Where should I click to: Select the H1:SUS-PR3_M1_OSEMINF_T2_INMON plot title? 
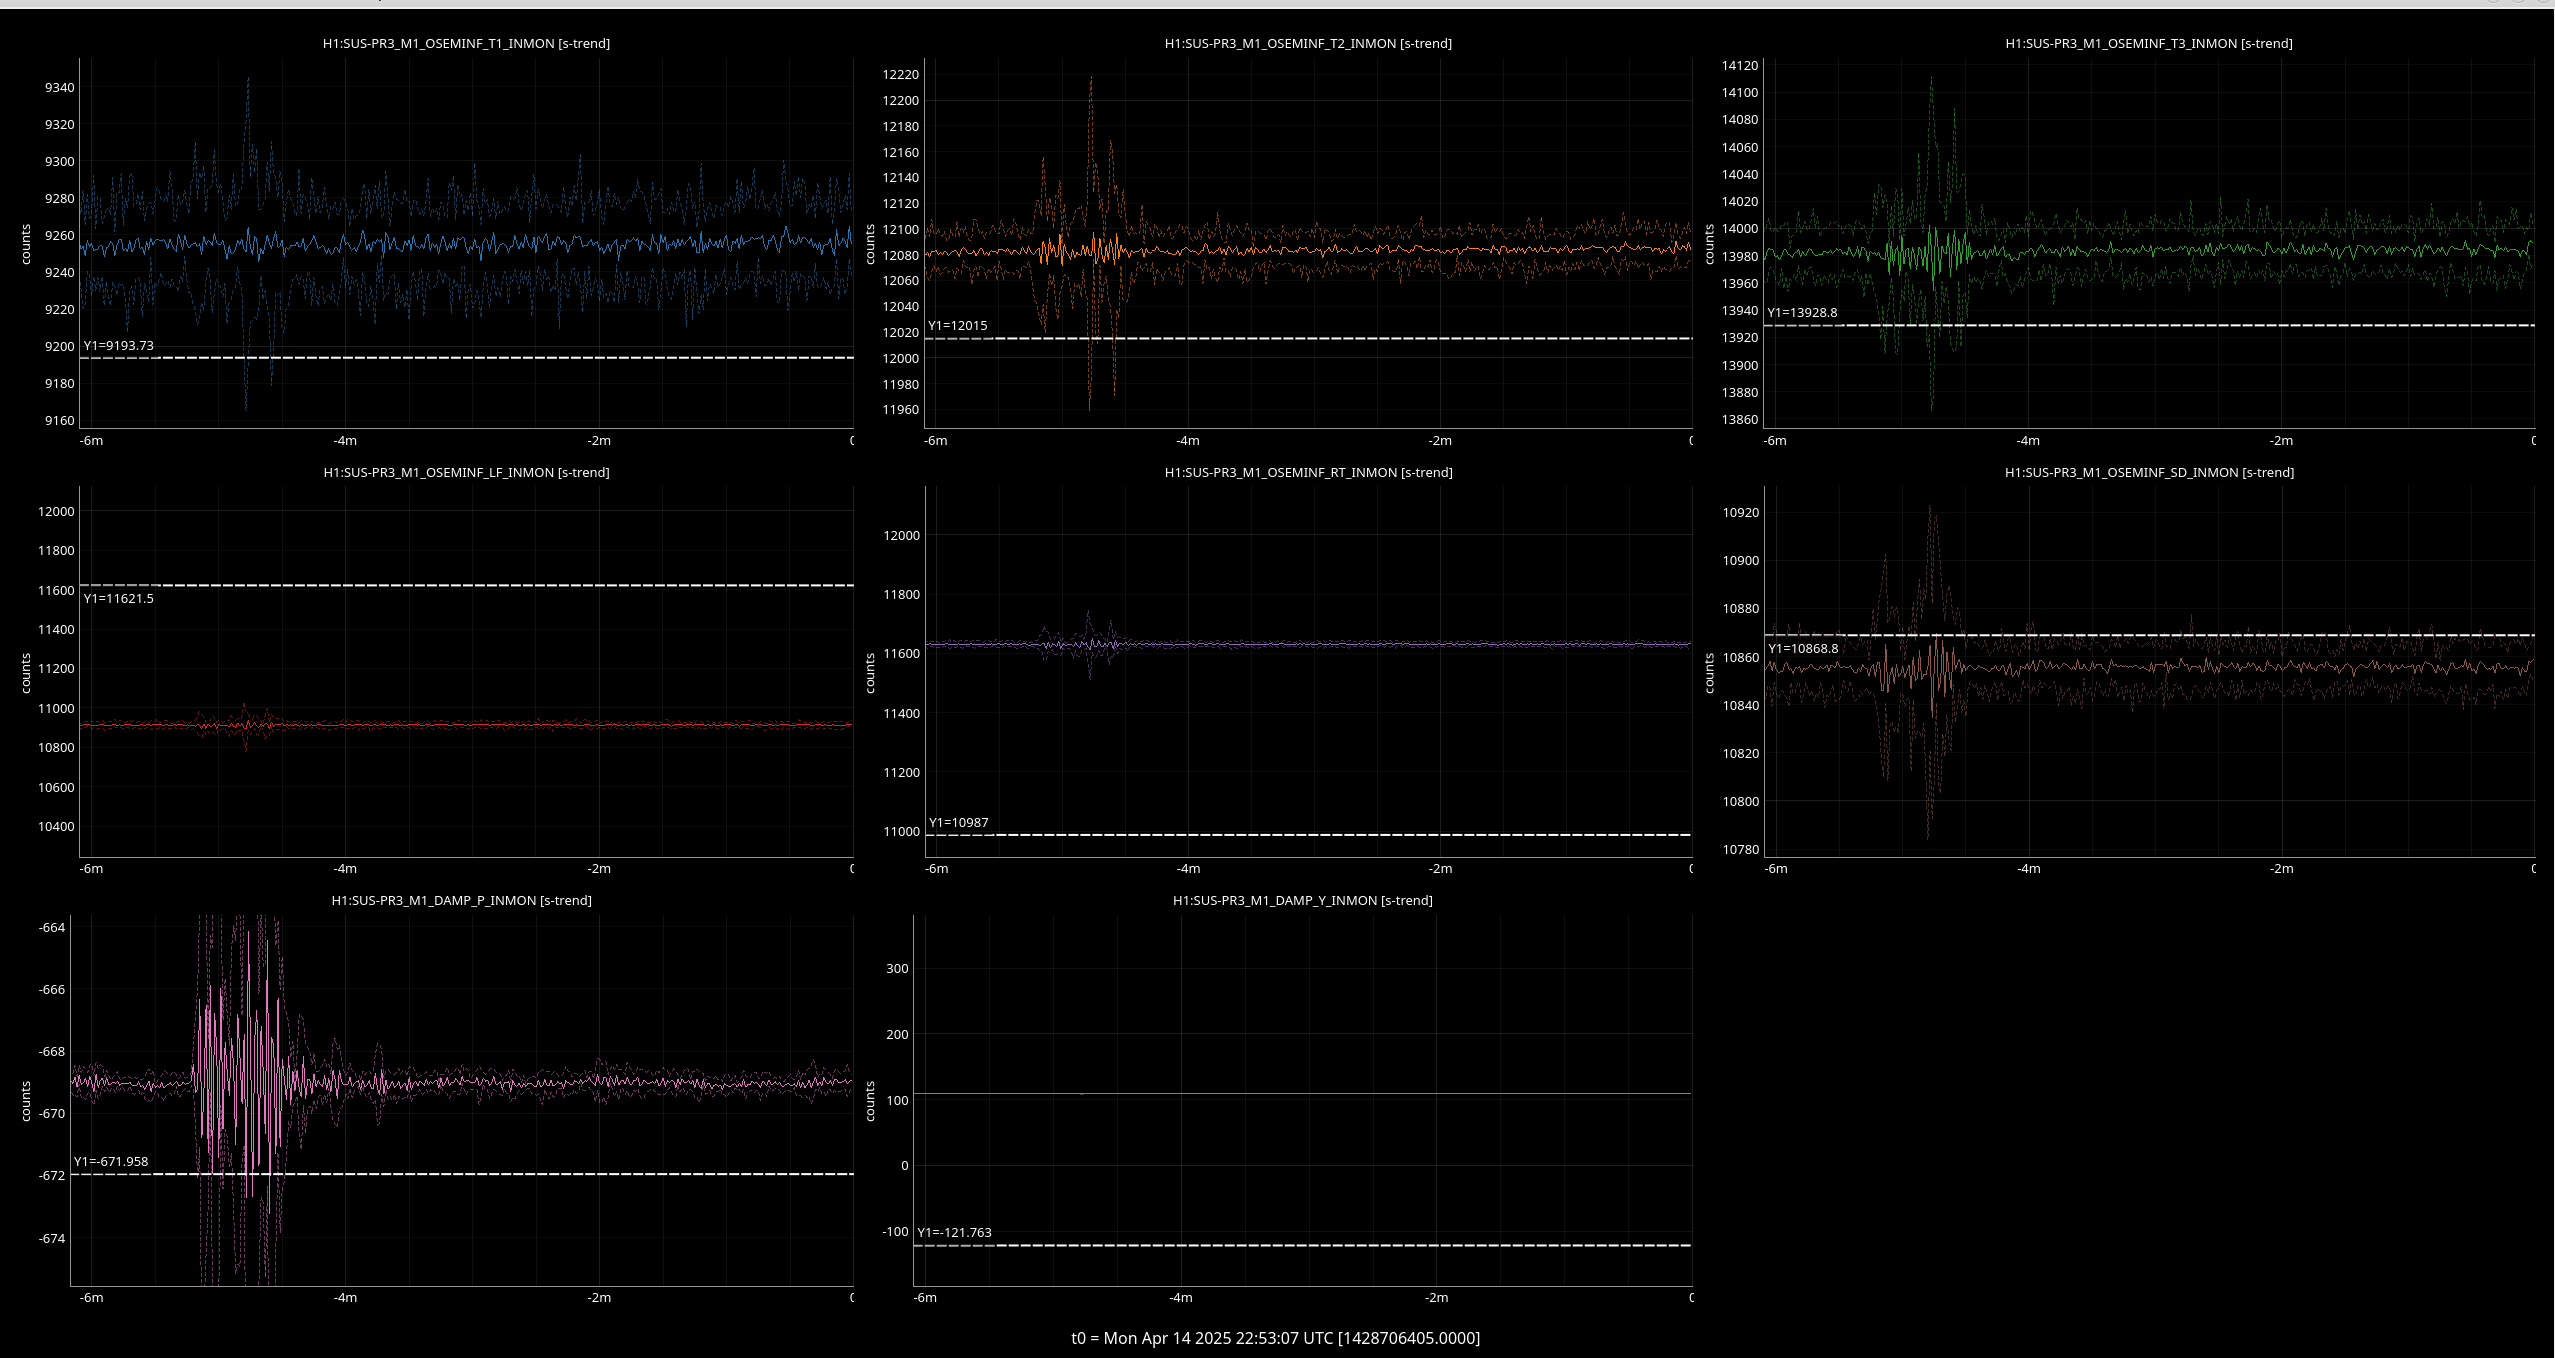(1308, 44)
